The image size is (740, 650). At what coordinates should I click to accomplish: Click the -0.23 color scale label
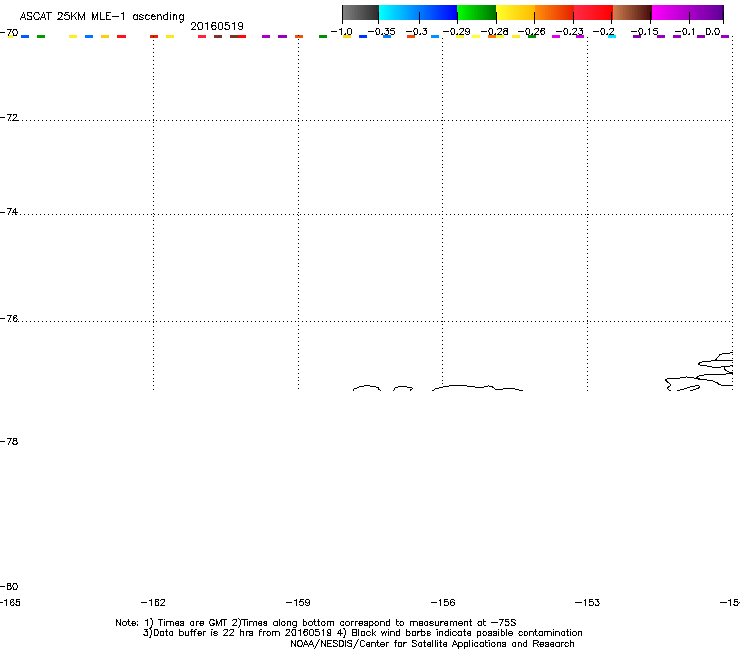(x=569, y=32)
